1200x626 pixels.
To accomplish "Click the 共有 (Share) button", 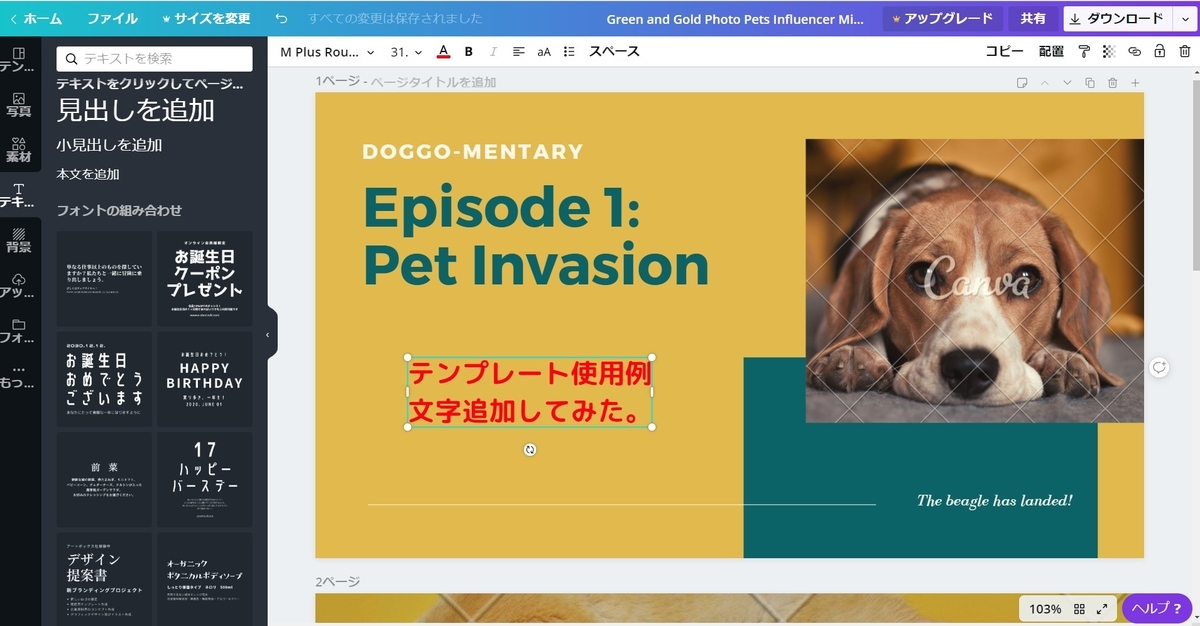I will 1032,18.
